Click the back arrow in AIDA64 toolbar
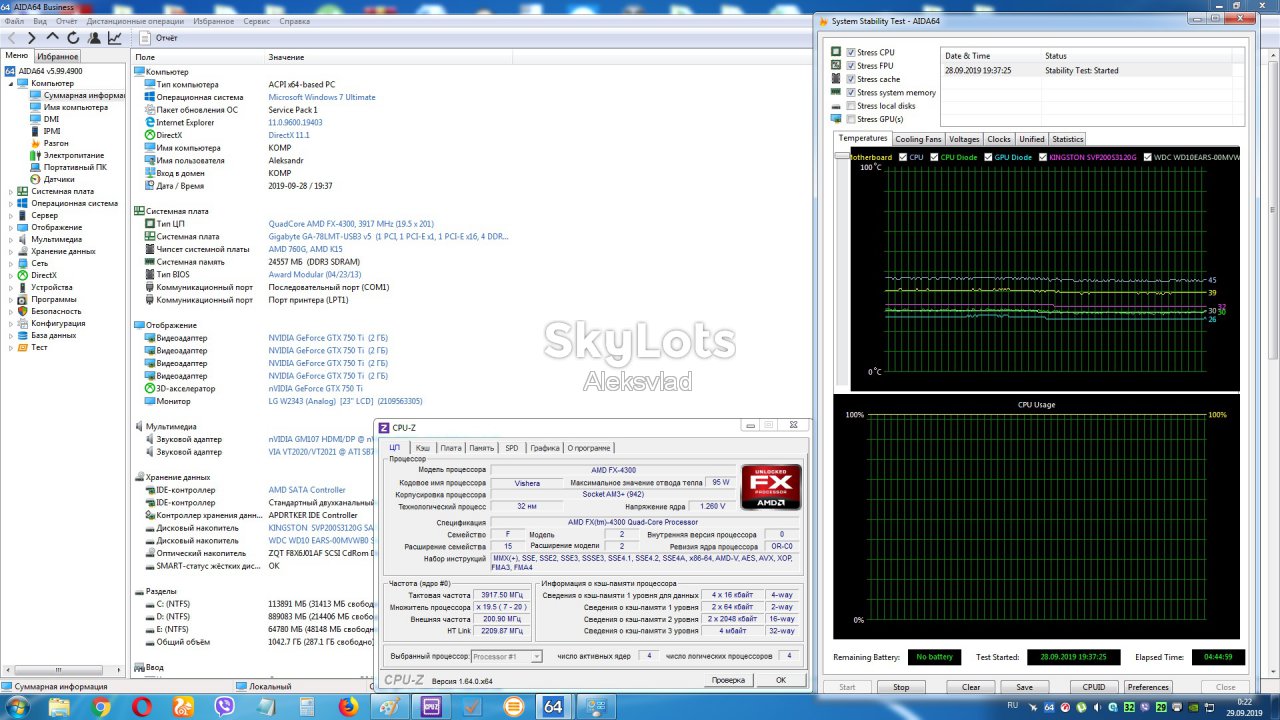Screen dimensions: 1280x720 12,38
